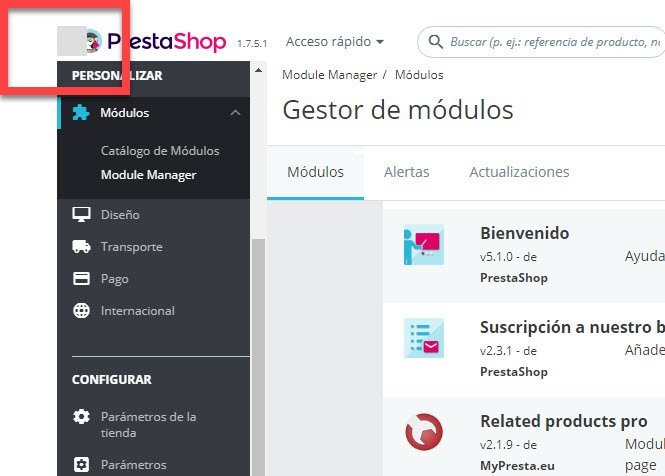This screenshot has height=476, width=665.
Task: Click the Pago credit card icon
Action: coord(81,279)
